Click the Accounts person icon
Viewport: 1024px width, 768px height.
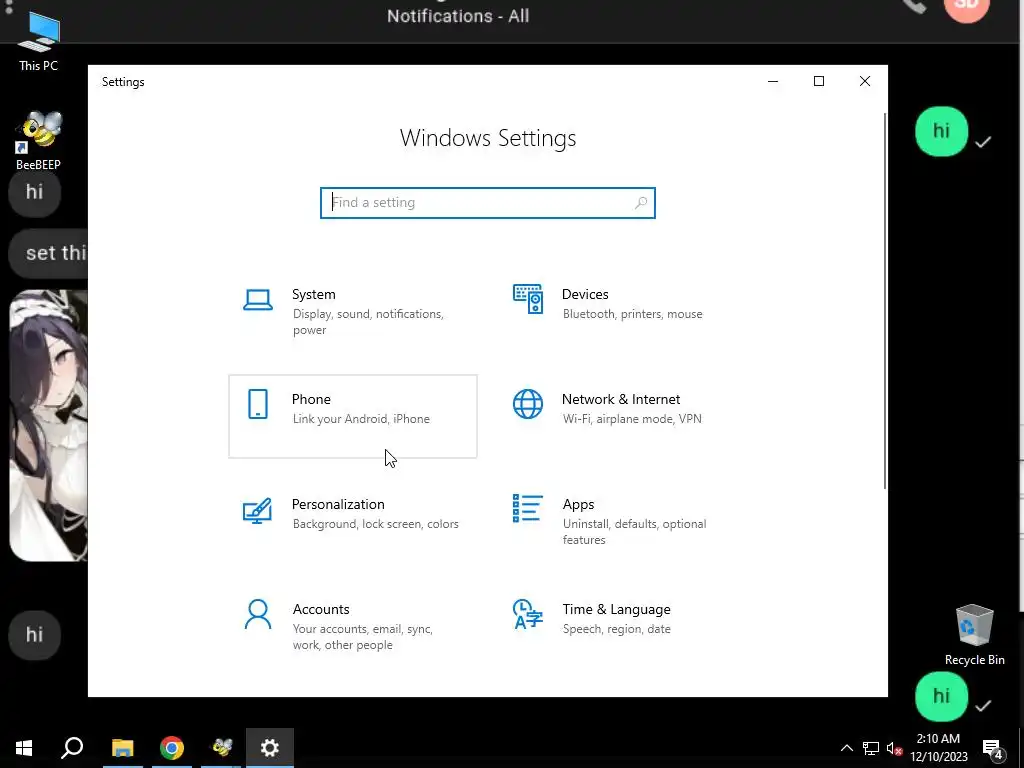258,614
